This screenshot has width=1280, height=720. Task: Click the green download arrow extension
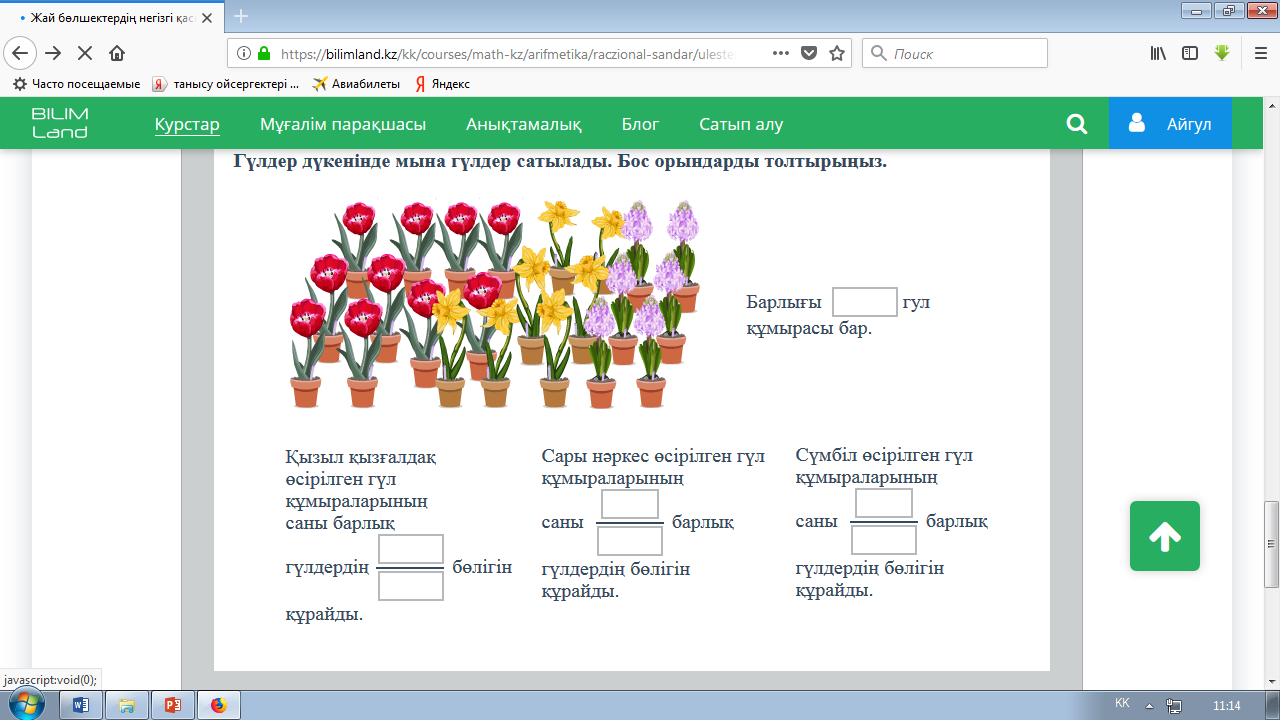coord(1222,53)
